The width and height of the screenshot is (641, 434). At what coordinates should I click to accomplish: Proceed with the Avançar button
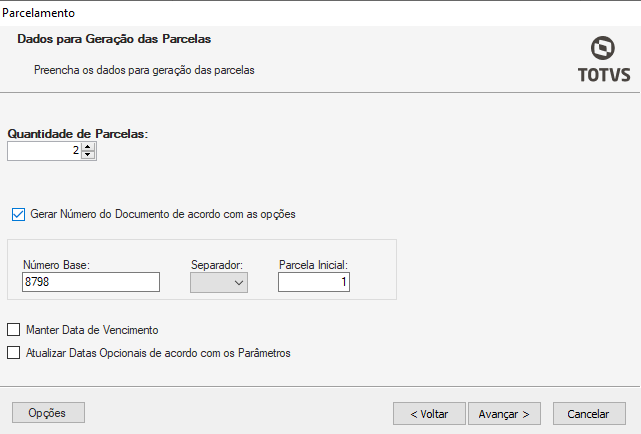pos(504,413)
